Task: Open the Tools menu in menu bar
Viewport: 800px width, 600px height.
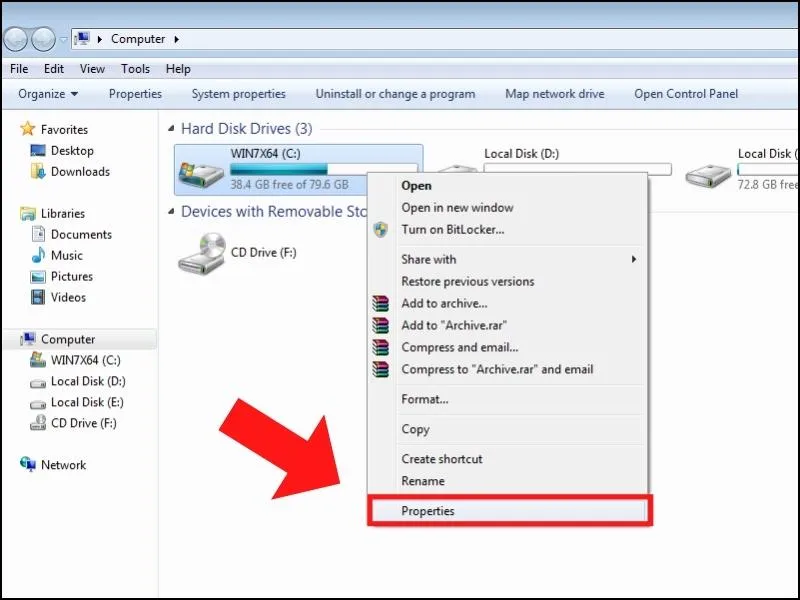Action: (x=135, y=69)
